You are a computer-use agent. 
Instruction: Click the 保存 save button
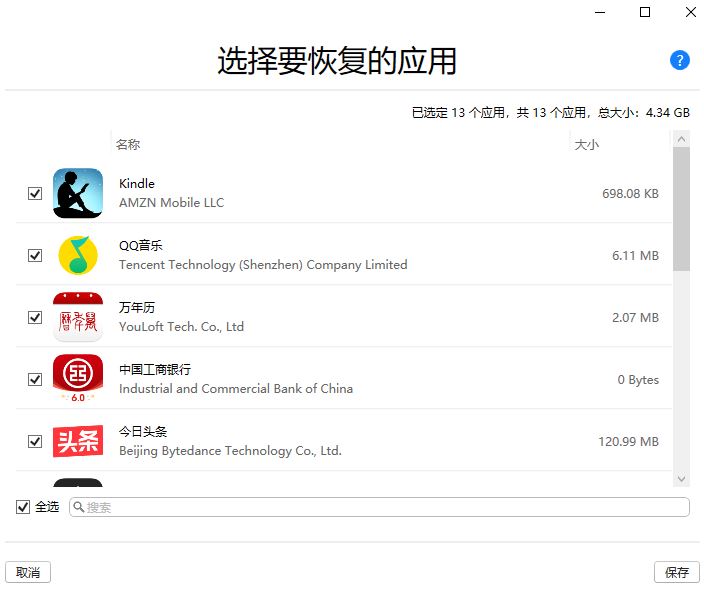677,572
